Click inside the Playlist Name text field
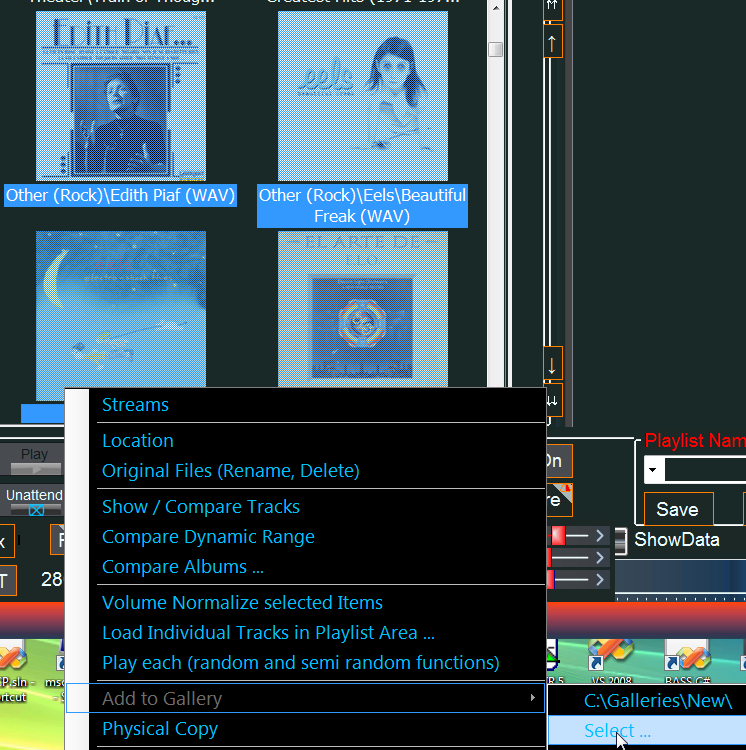This screenshot has height=750, width=746. pos(705,470)
